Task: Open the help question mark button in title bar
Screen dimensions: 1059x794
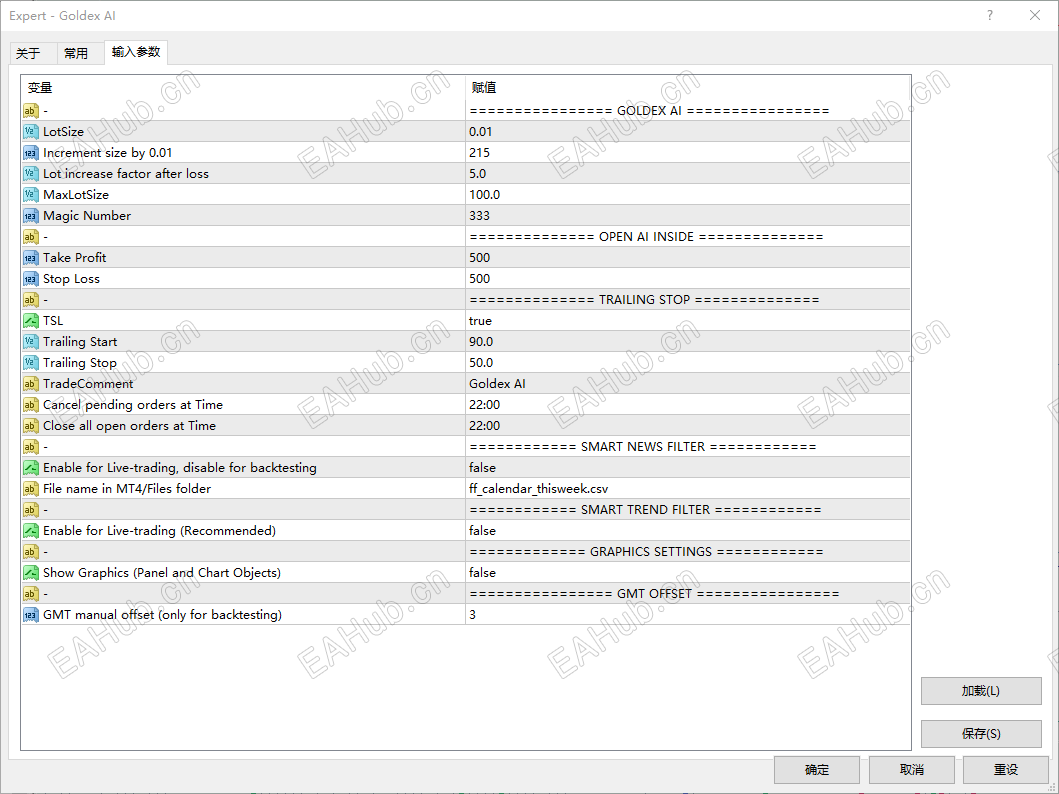Action: 990,15
